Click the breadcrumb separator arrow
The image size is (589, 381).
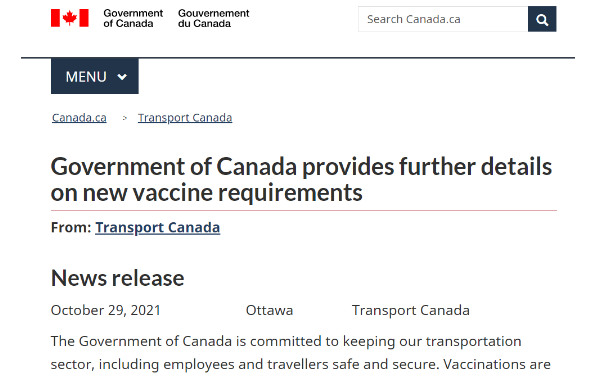tap(125, 118)
